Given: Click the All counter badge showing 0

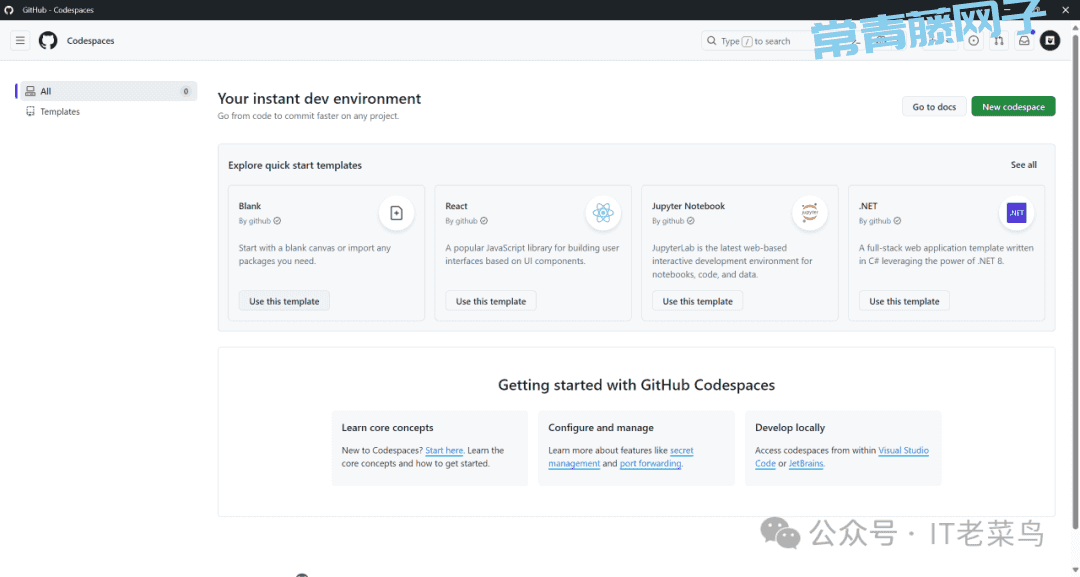Looking at the screenshot, I should pos(185,91).
